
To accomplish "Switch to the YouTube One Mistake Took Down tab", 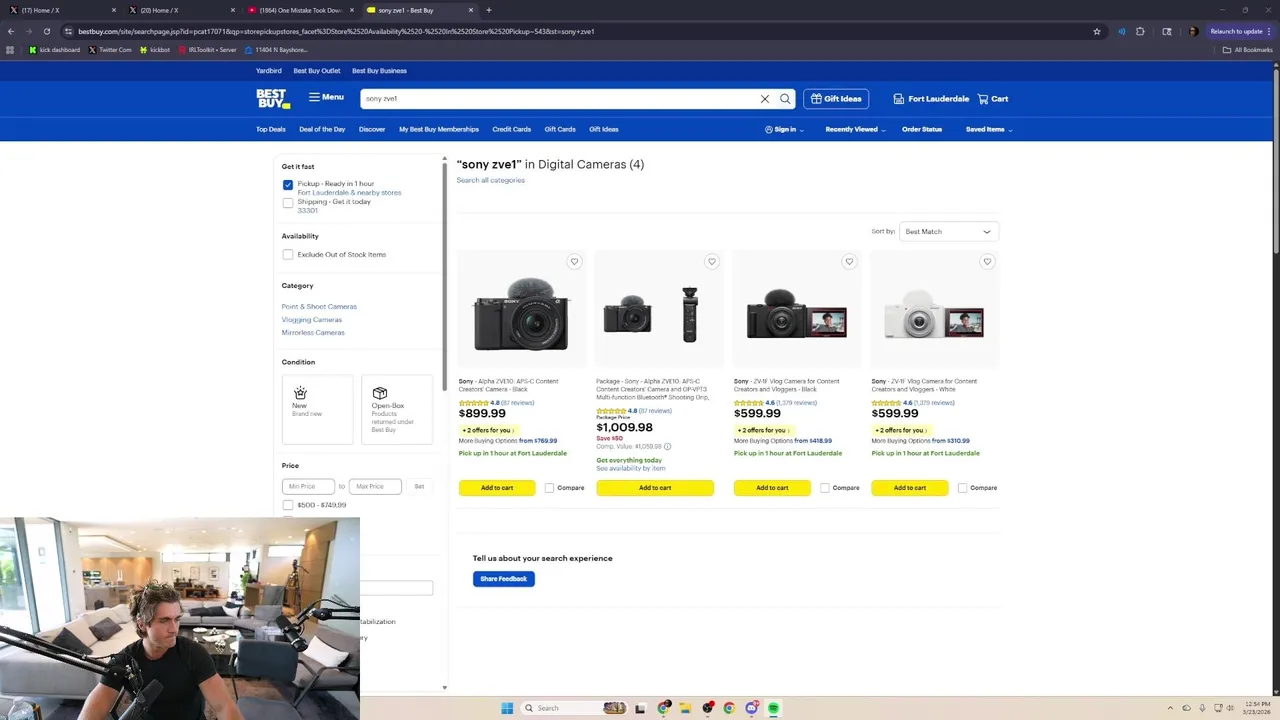I will (300, 10).
